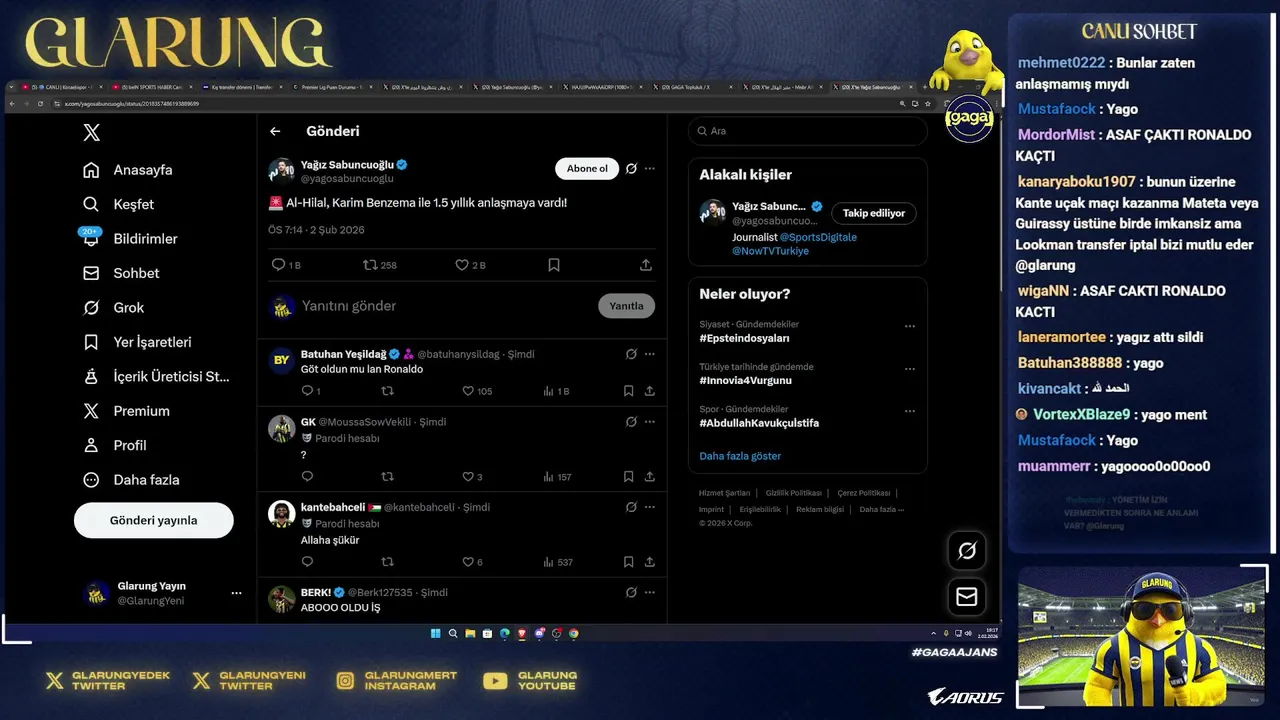Screen dimensions: 1280x720
Task: Open options for #Epsteindosyaları trend
Action: (909, 326)
